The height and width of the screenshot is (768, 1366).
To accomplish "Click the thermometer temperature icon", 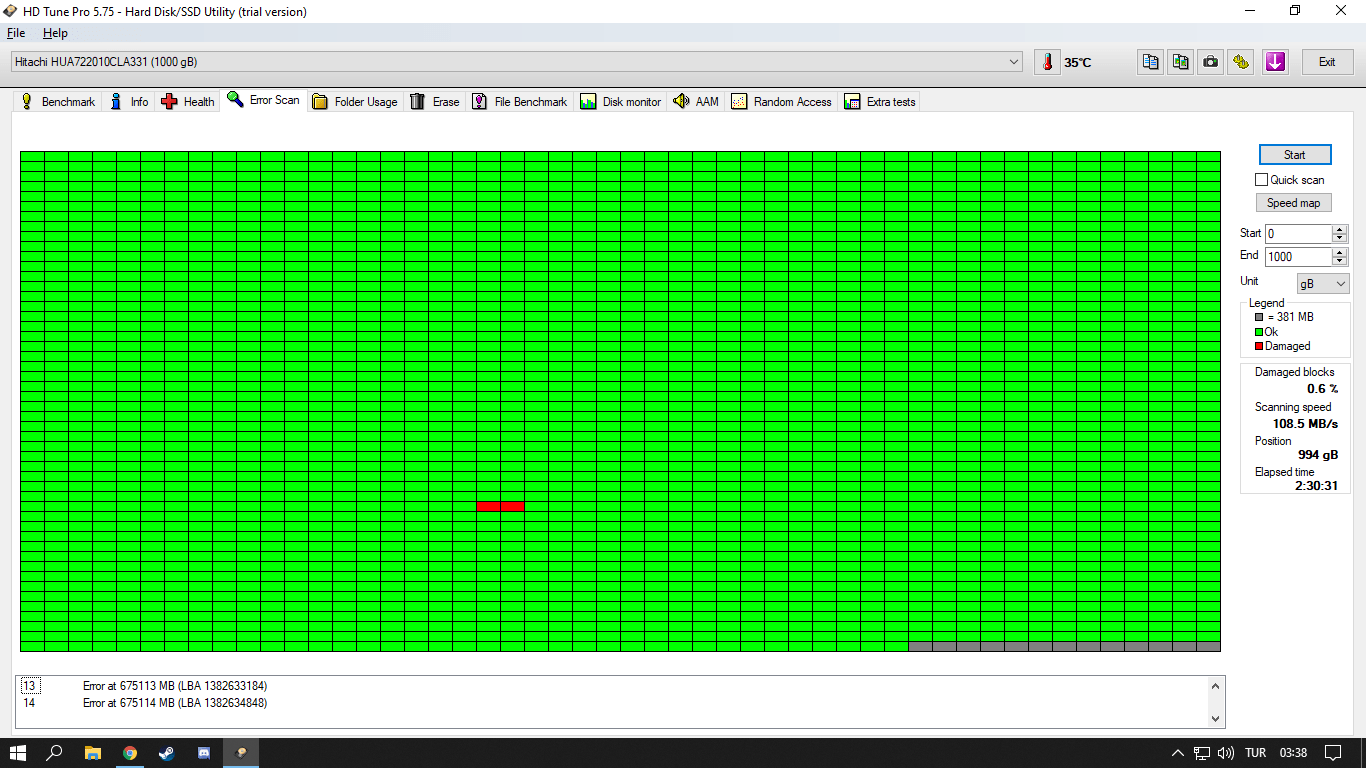I will 1047,62.
